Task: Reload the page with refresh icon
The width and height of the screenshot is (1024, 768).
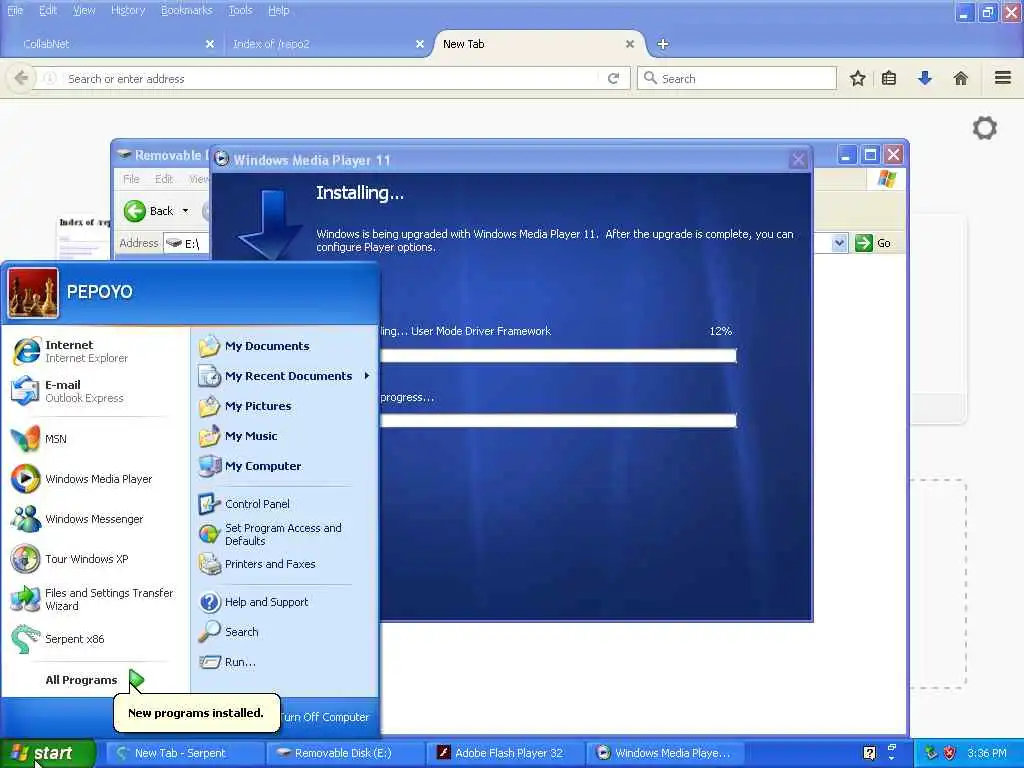Action: click(x=613, y=78)
